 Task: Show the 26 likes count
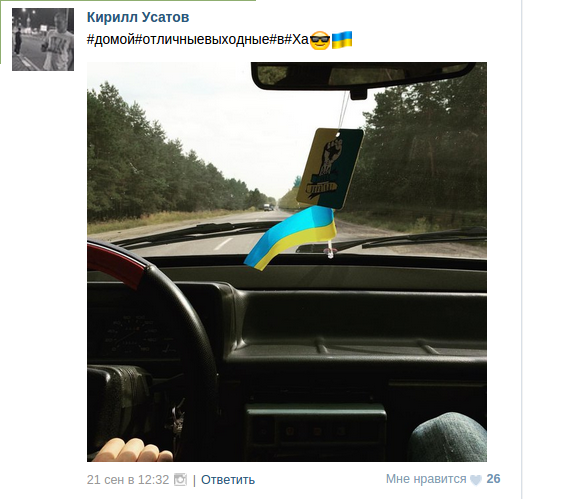[493, 479]
